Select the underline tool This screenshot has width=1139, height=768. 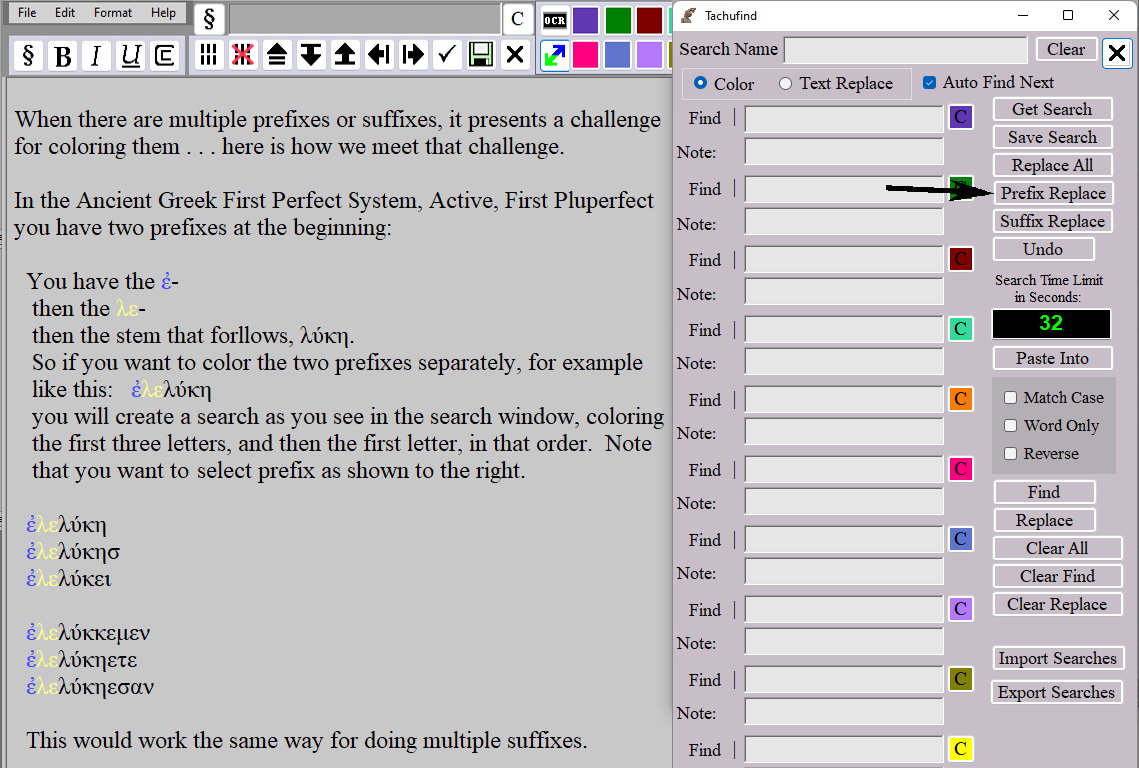(x=130, y=56)
